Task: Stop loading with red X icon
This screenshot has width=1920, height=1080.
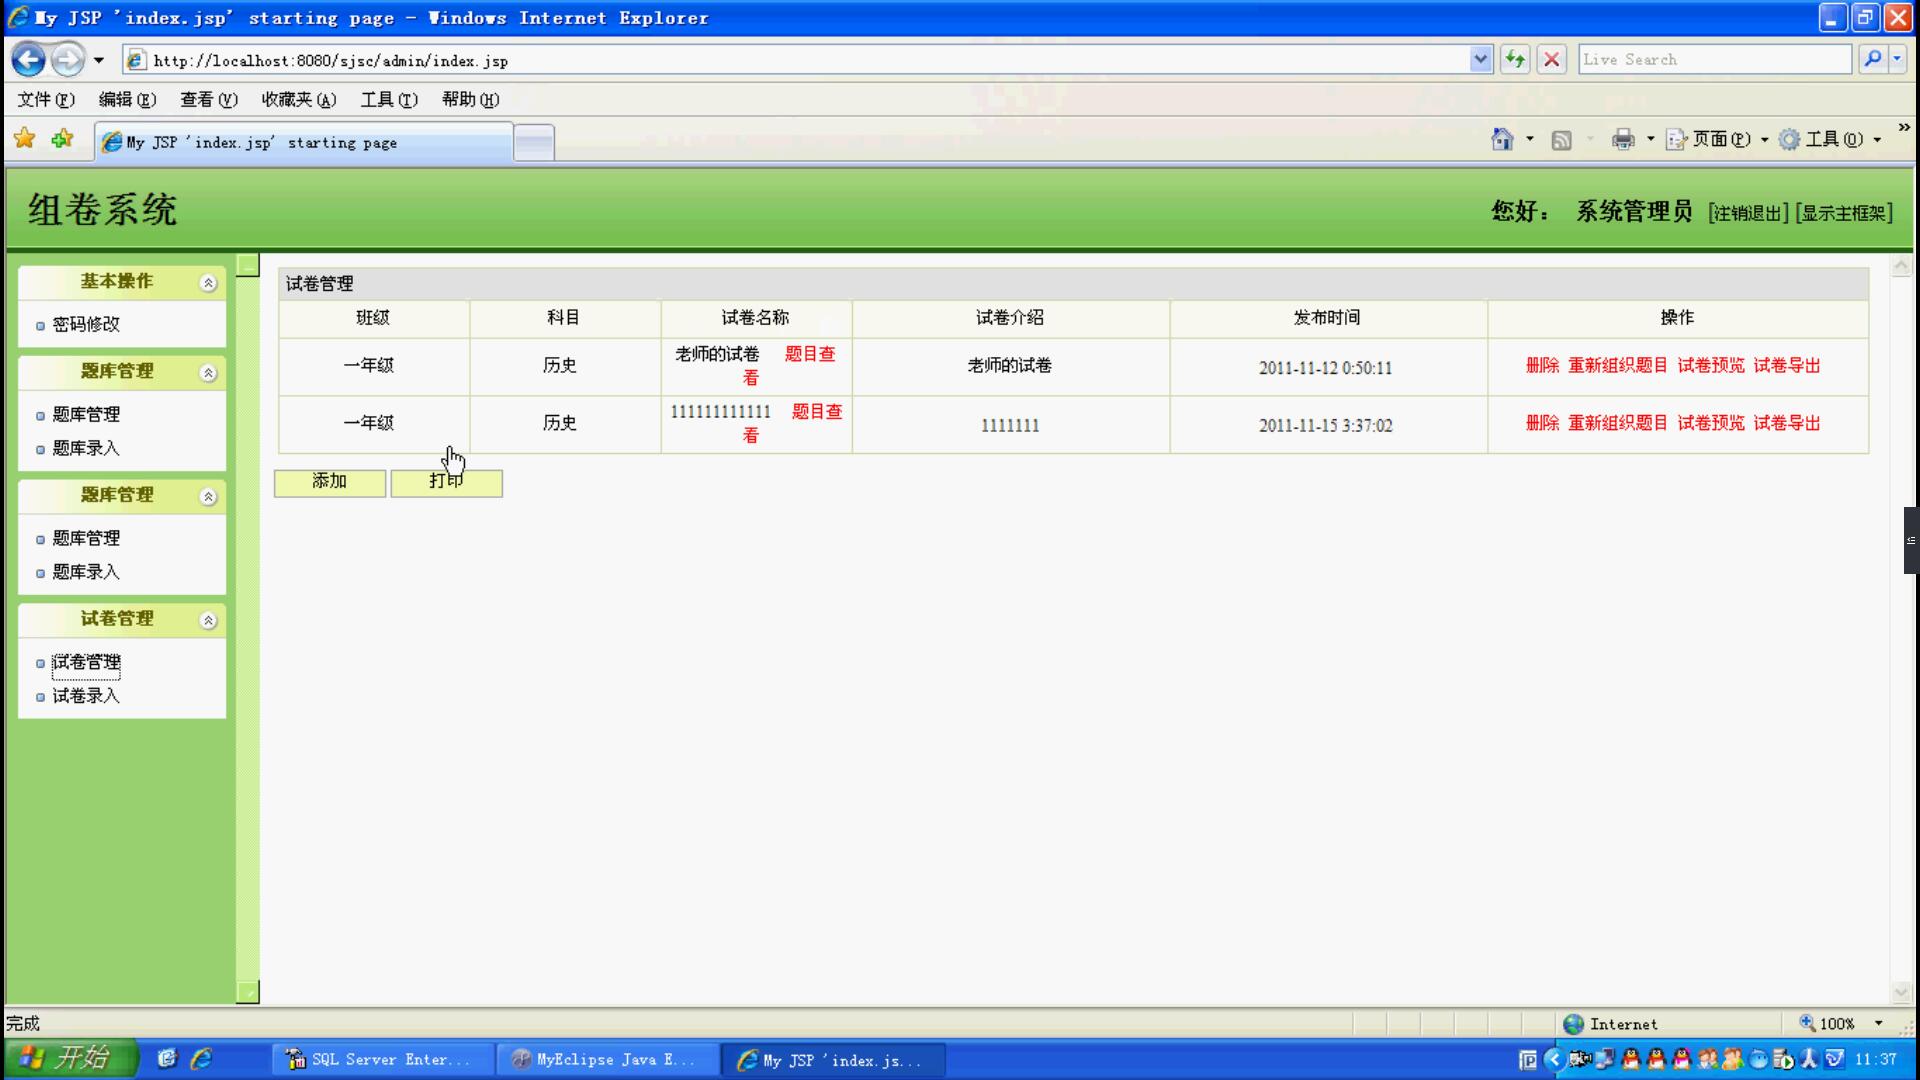Action: coord(1551,60)
